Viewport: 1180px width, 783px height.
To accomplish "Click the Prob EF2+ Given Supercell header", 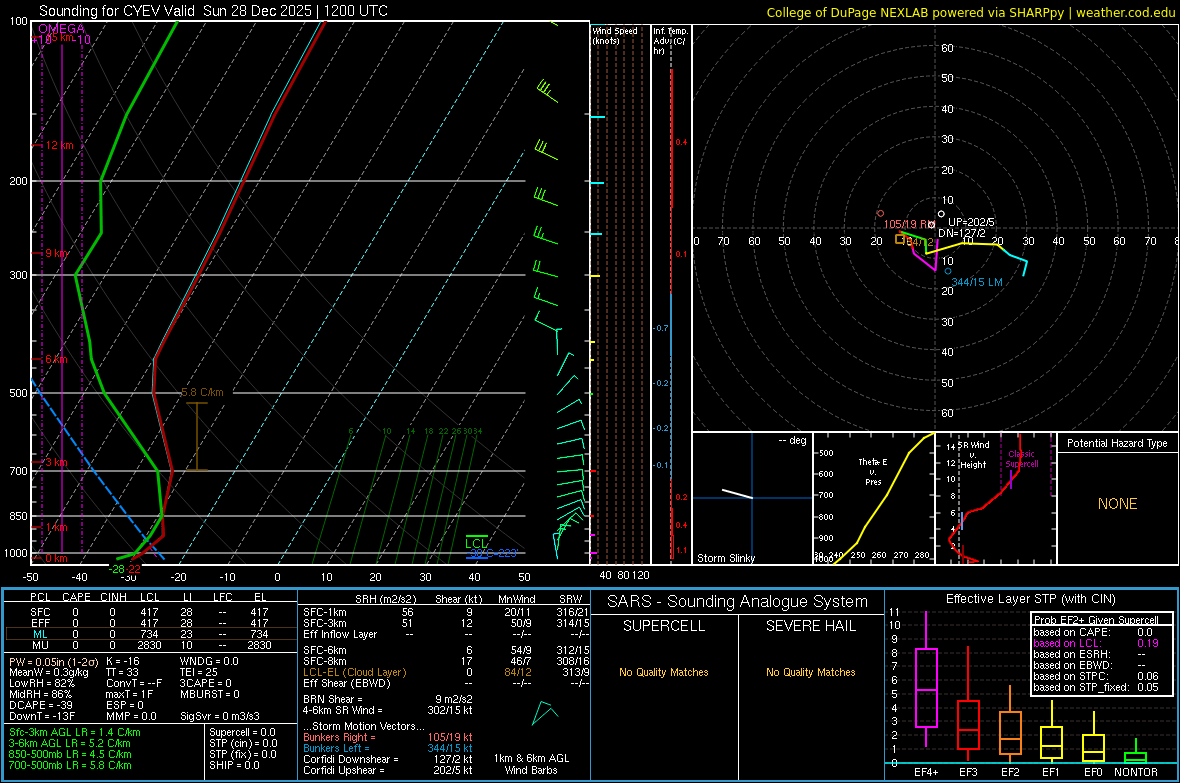I will pos(1096,620).
